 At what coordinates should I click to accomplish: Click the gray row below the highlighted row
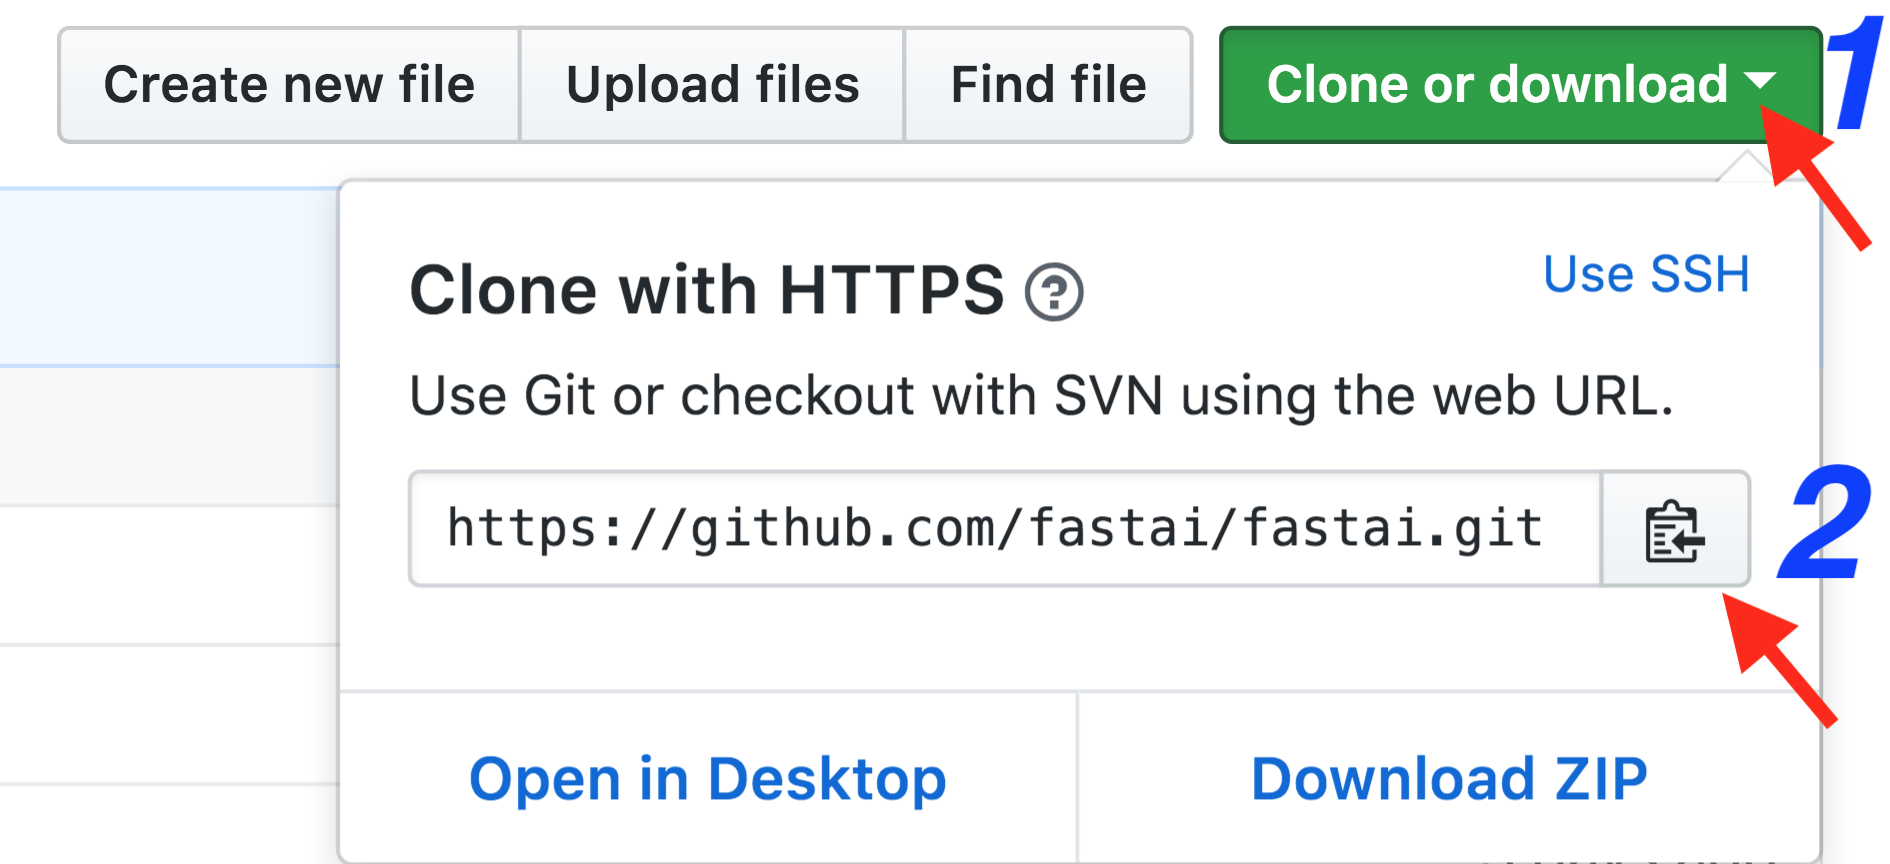coord(168,436)
